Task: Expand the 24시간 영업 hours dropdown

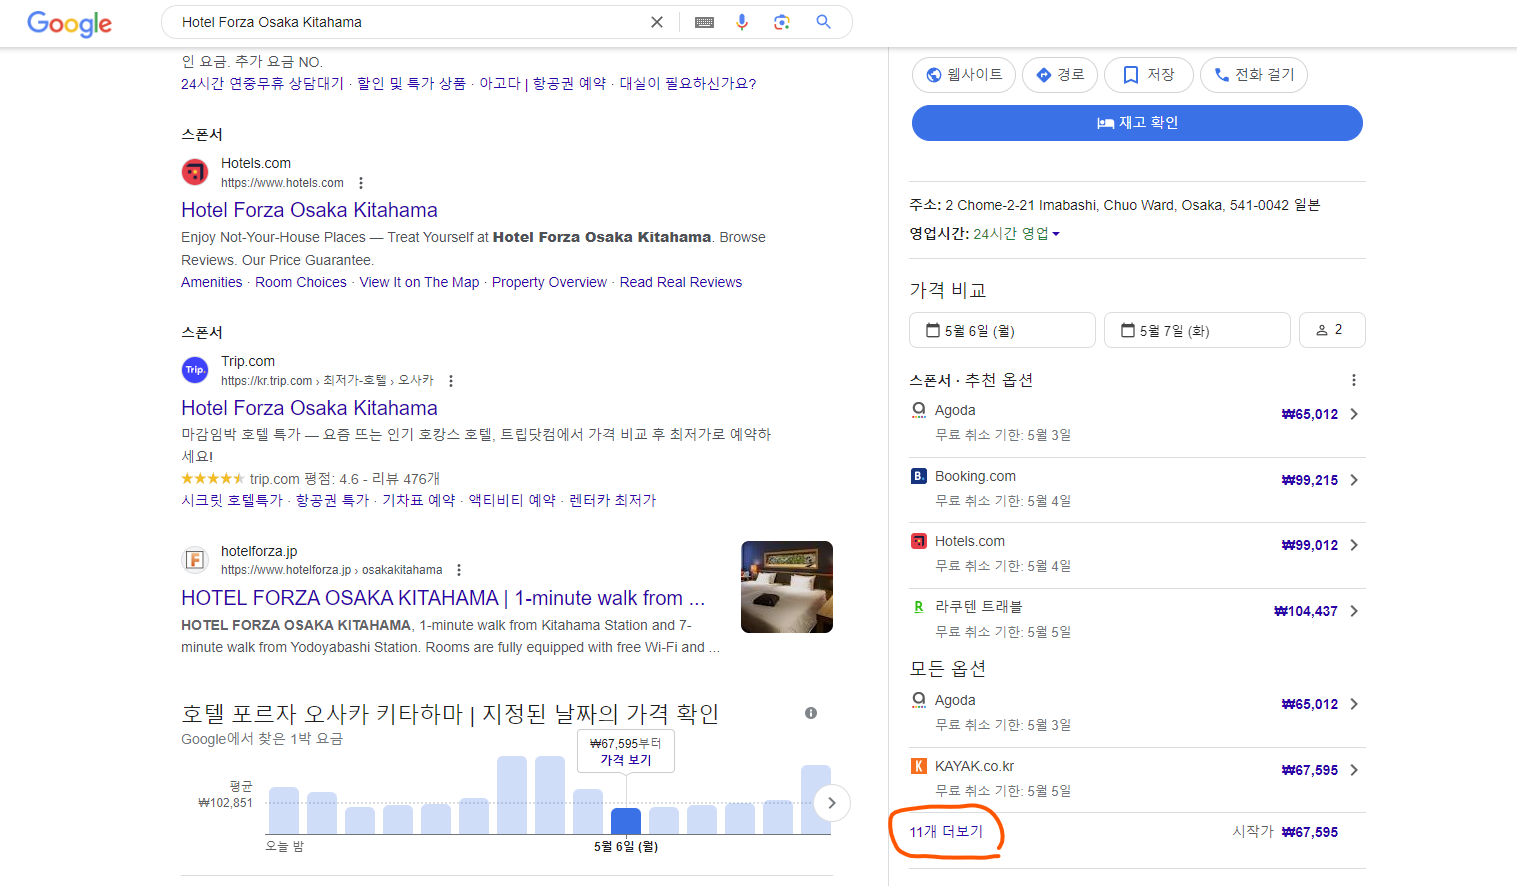Action: pos(1016,234)
